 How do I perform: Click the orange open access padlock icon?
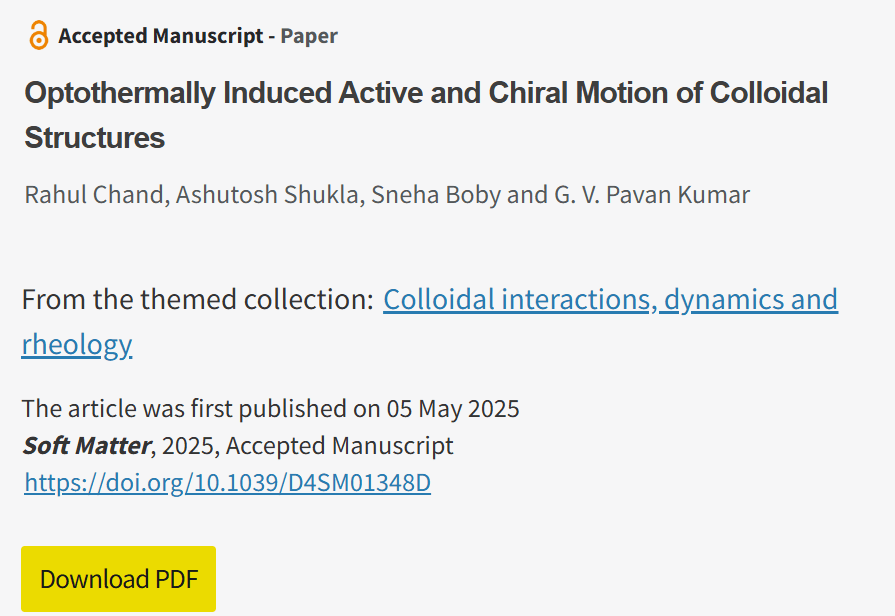[38, 36]
